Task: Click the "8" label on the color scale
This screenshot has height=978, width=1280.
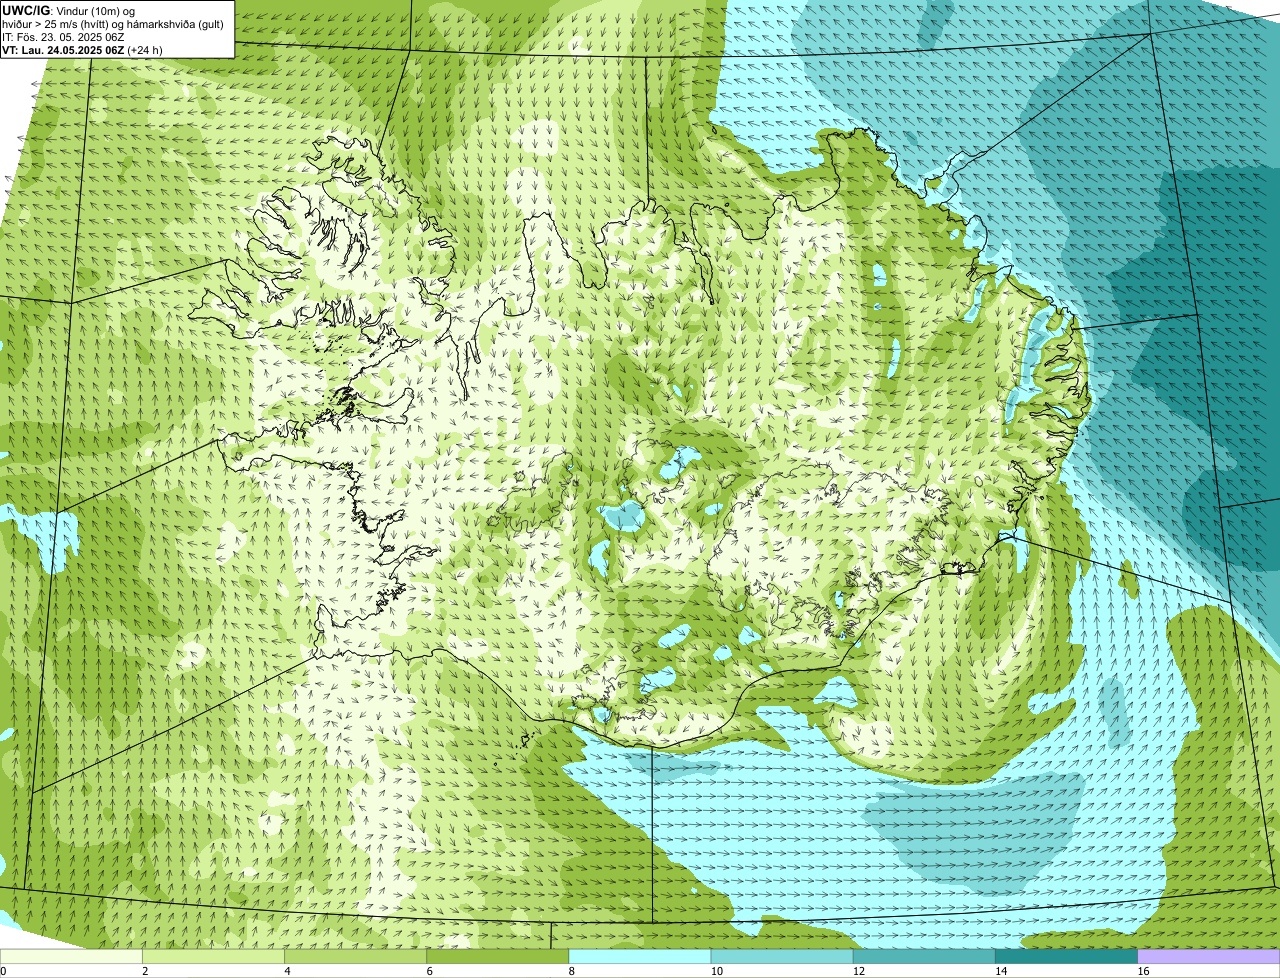Action: click(x=571, y=971)
